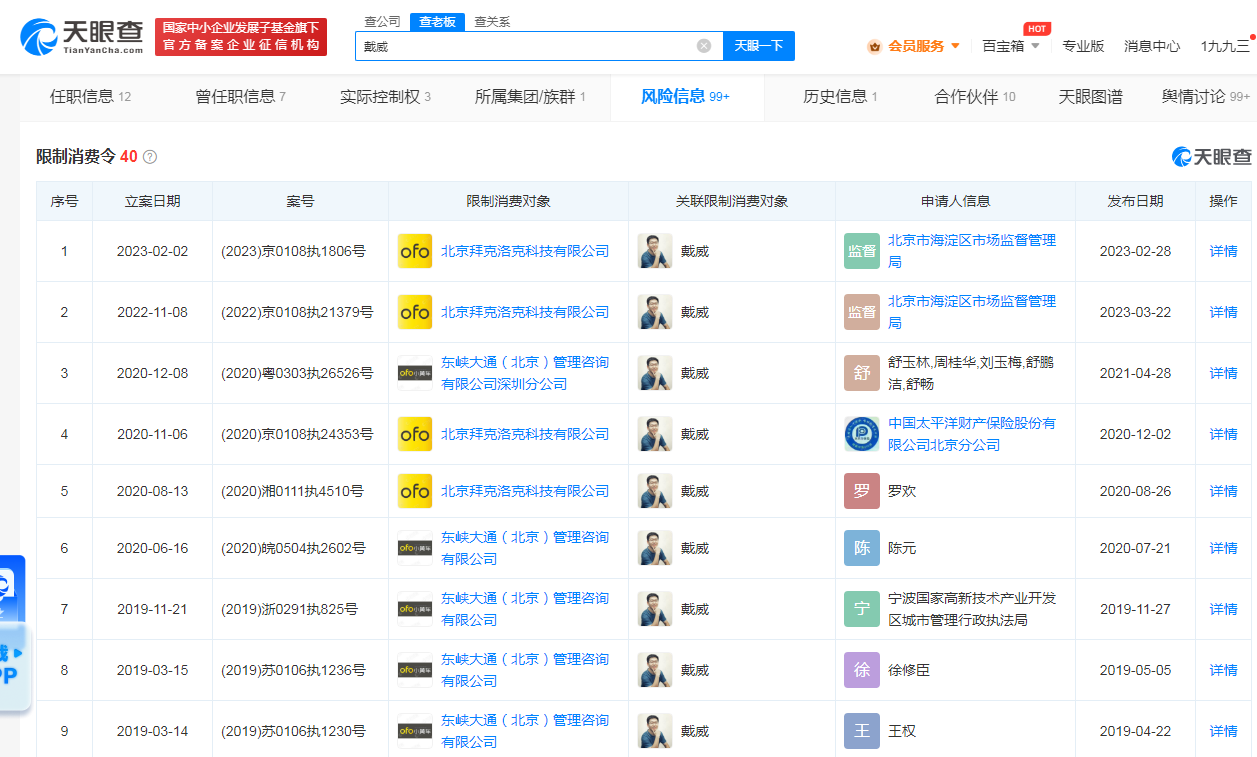Open 详情 for case (2023)京0108执1806号

tap(1224, 251)
